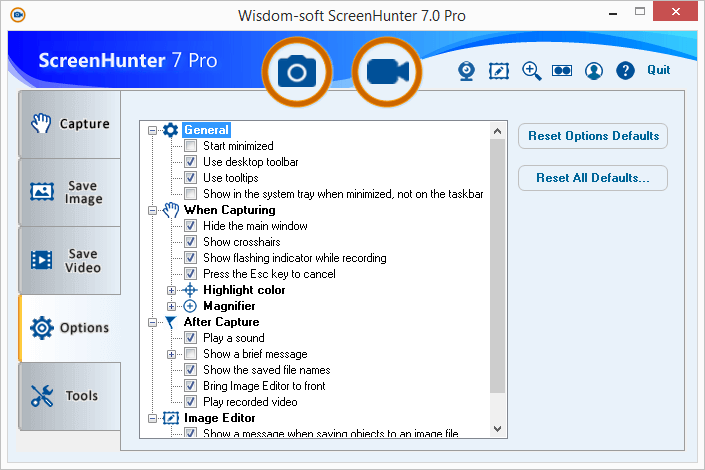The image size is (705, 470).
Task: Enable Show a brief message checkbox
Action: point(191,354)
